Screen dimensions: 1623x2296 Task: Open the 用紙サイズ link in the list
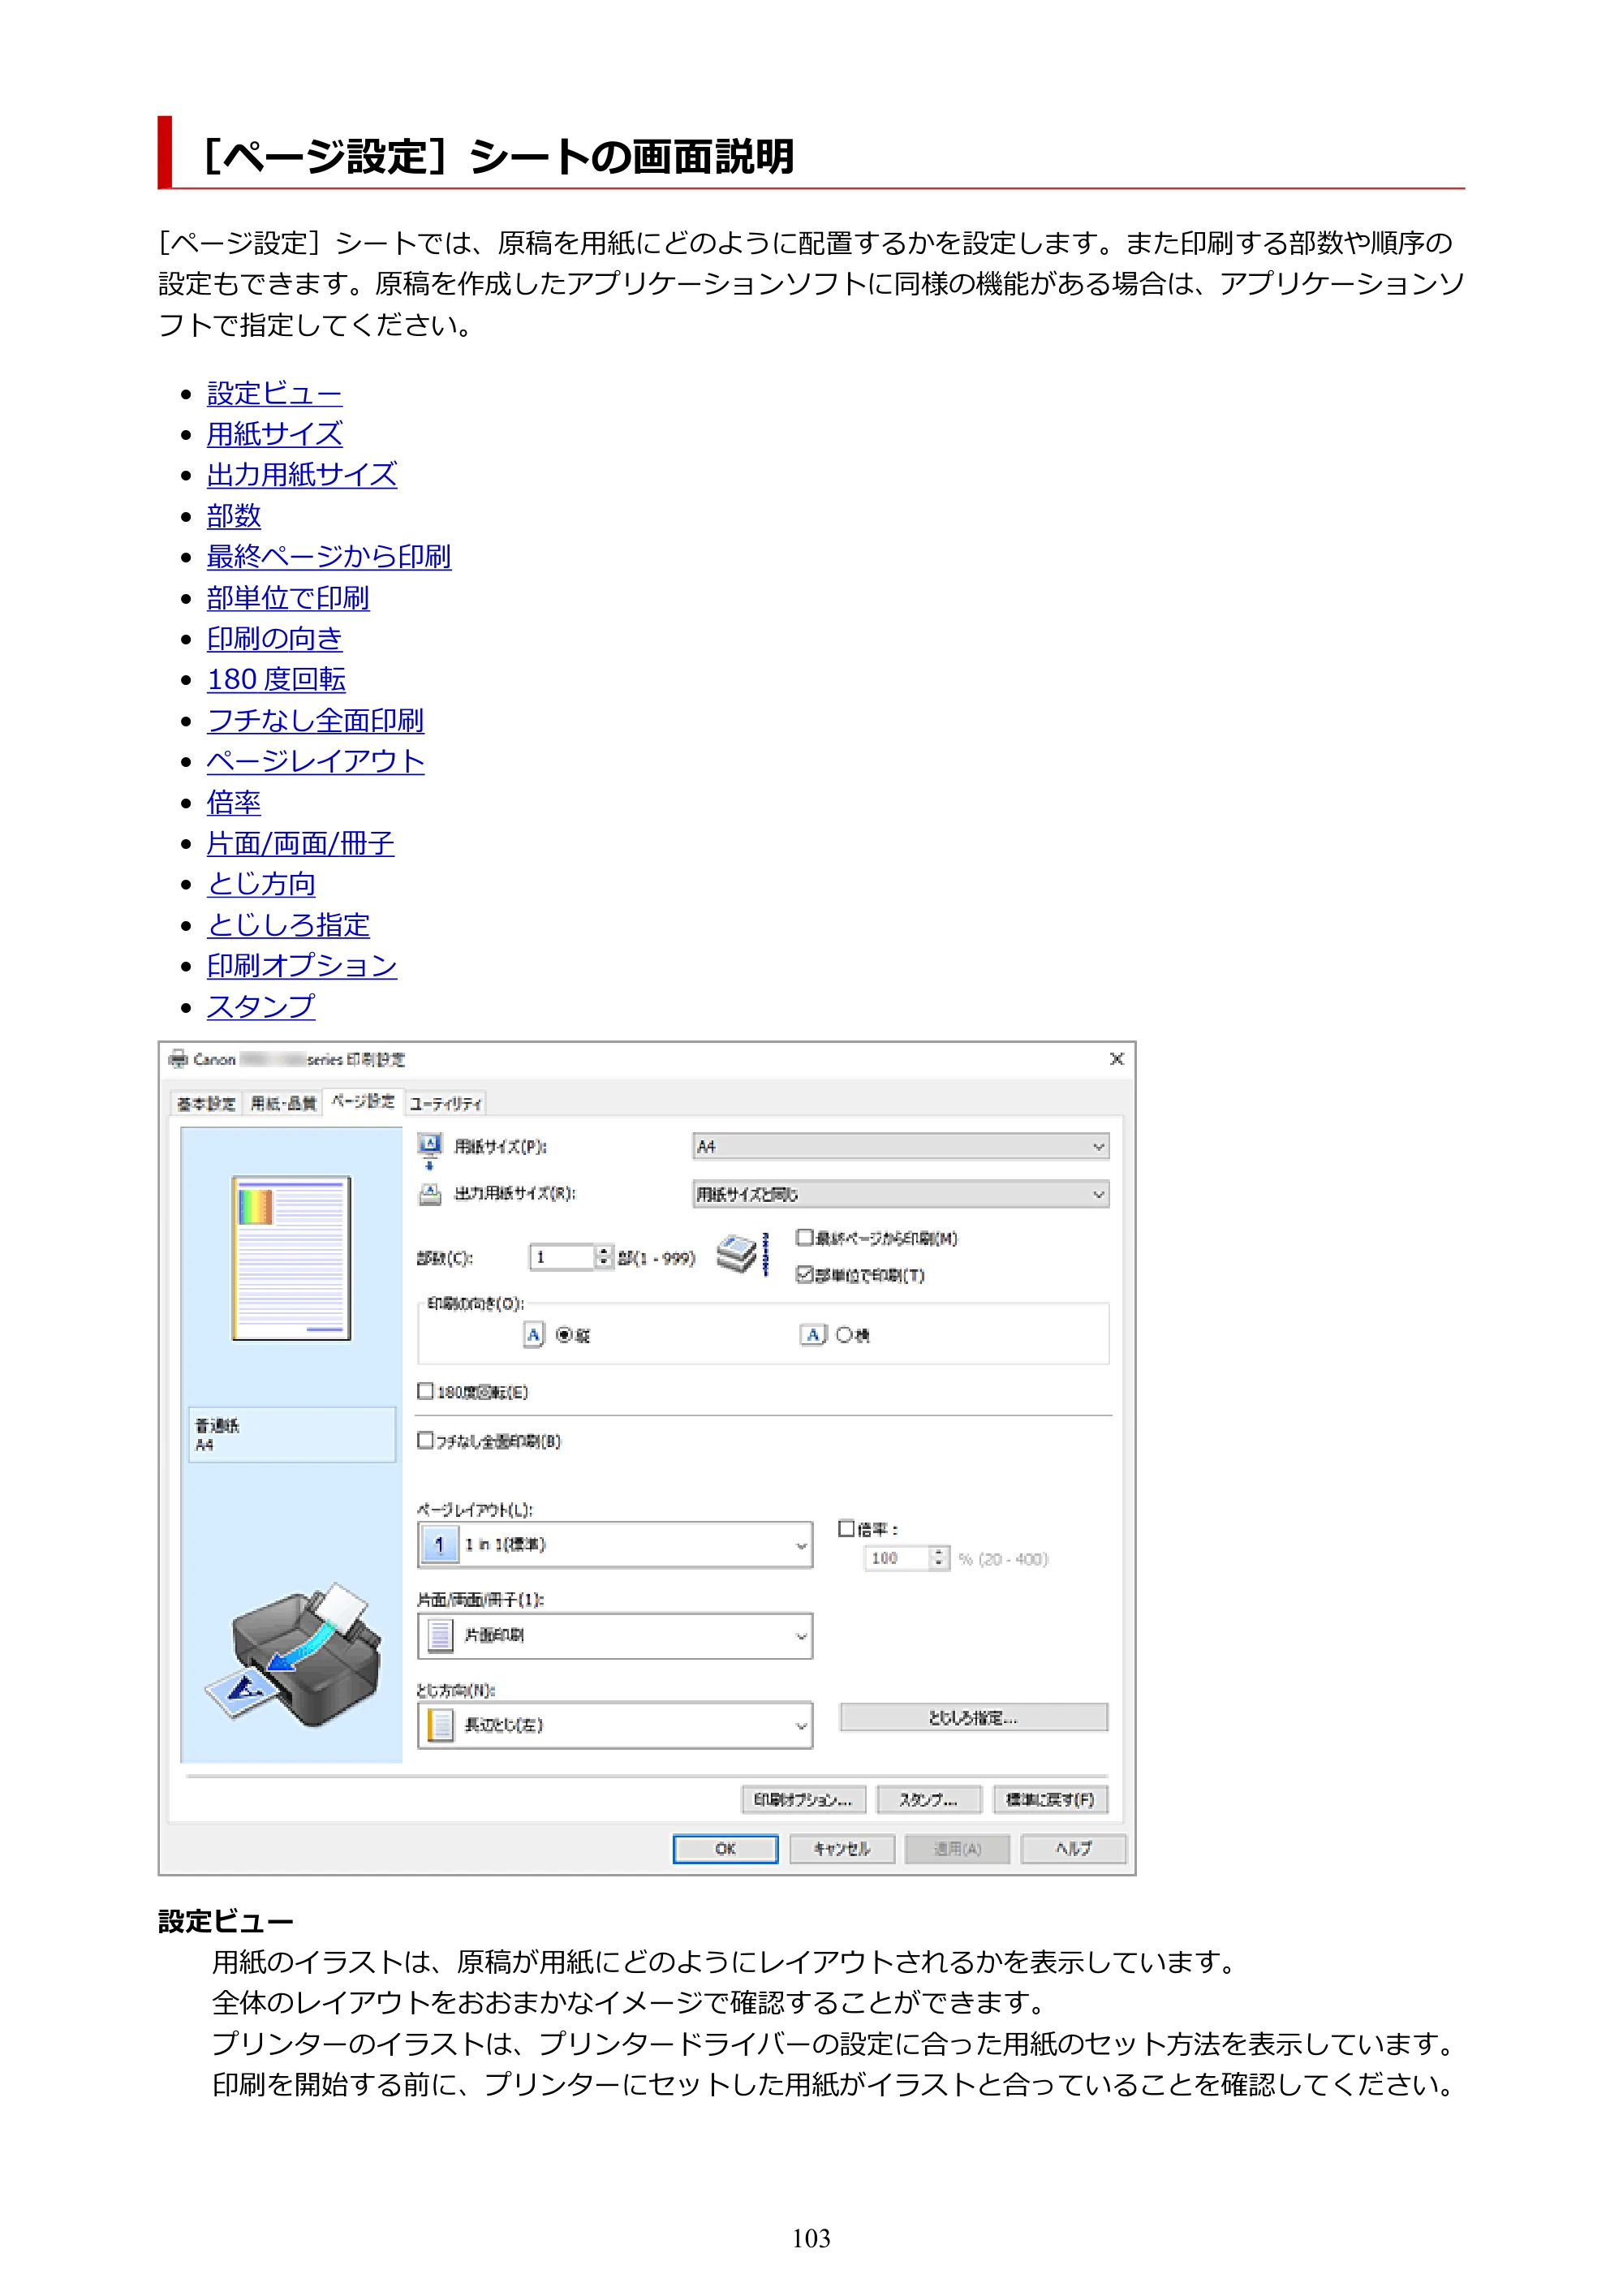point(274,434)
